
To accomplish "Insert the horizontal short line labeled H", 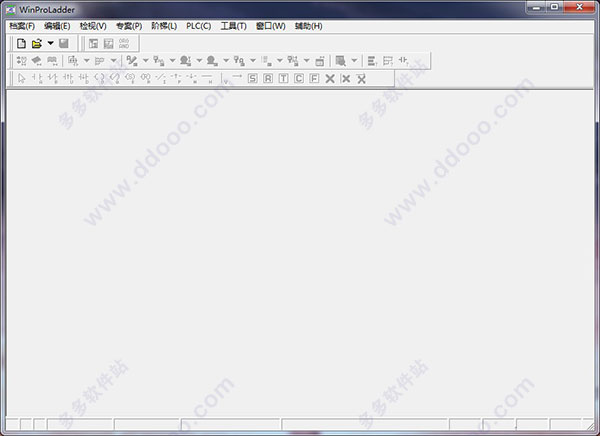I will 207,78.
